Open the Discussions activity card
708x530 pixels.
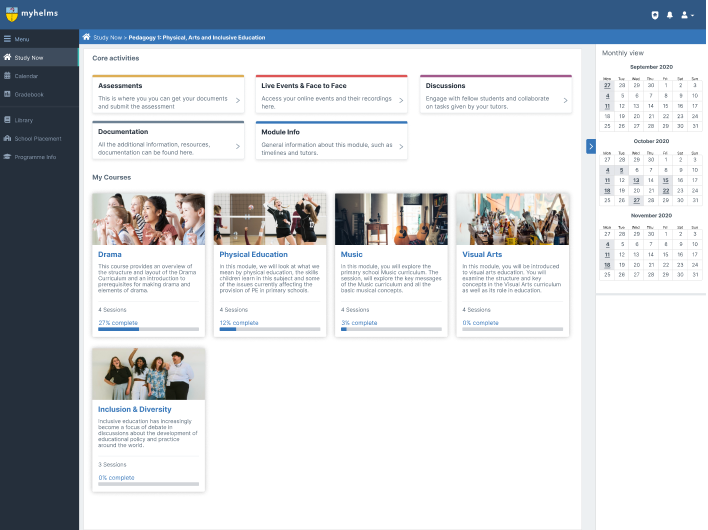tap(495, 92)
